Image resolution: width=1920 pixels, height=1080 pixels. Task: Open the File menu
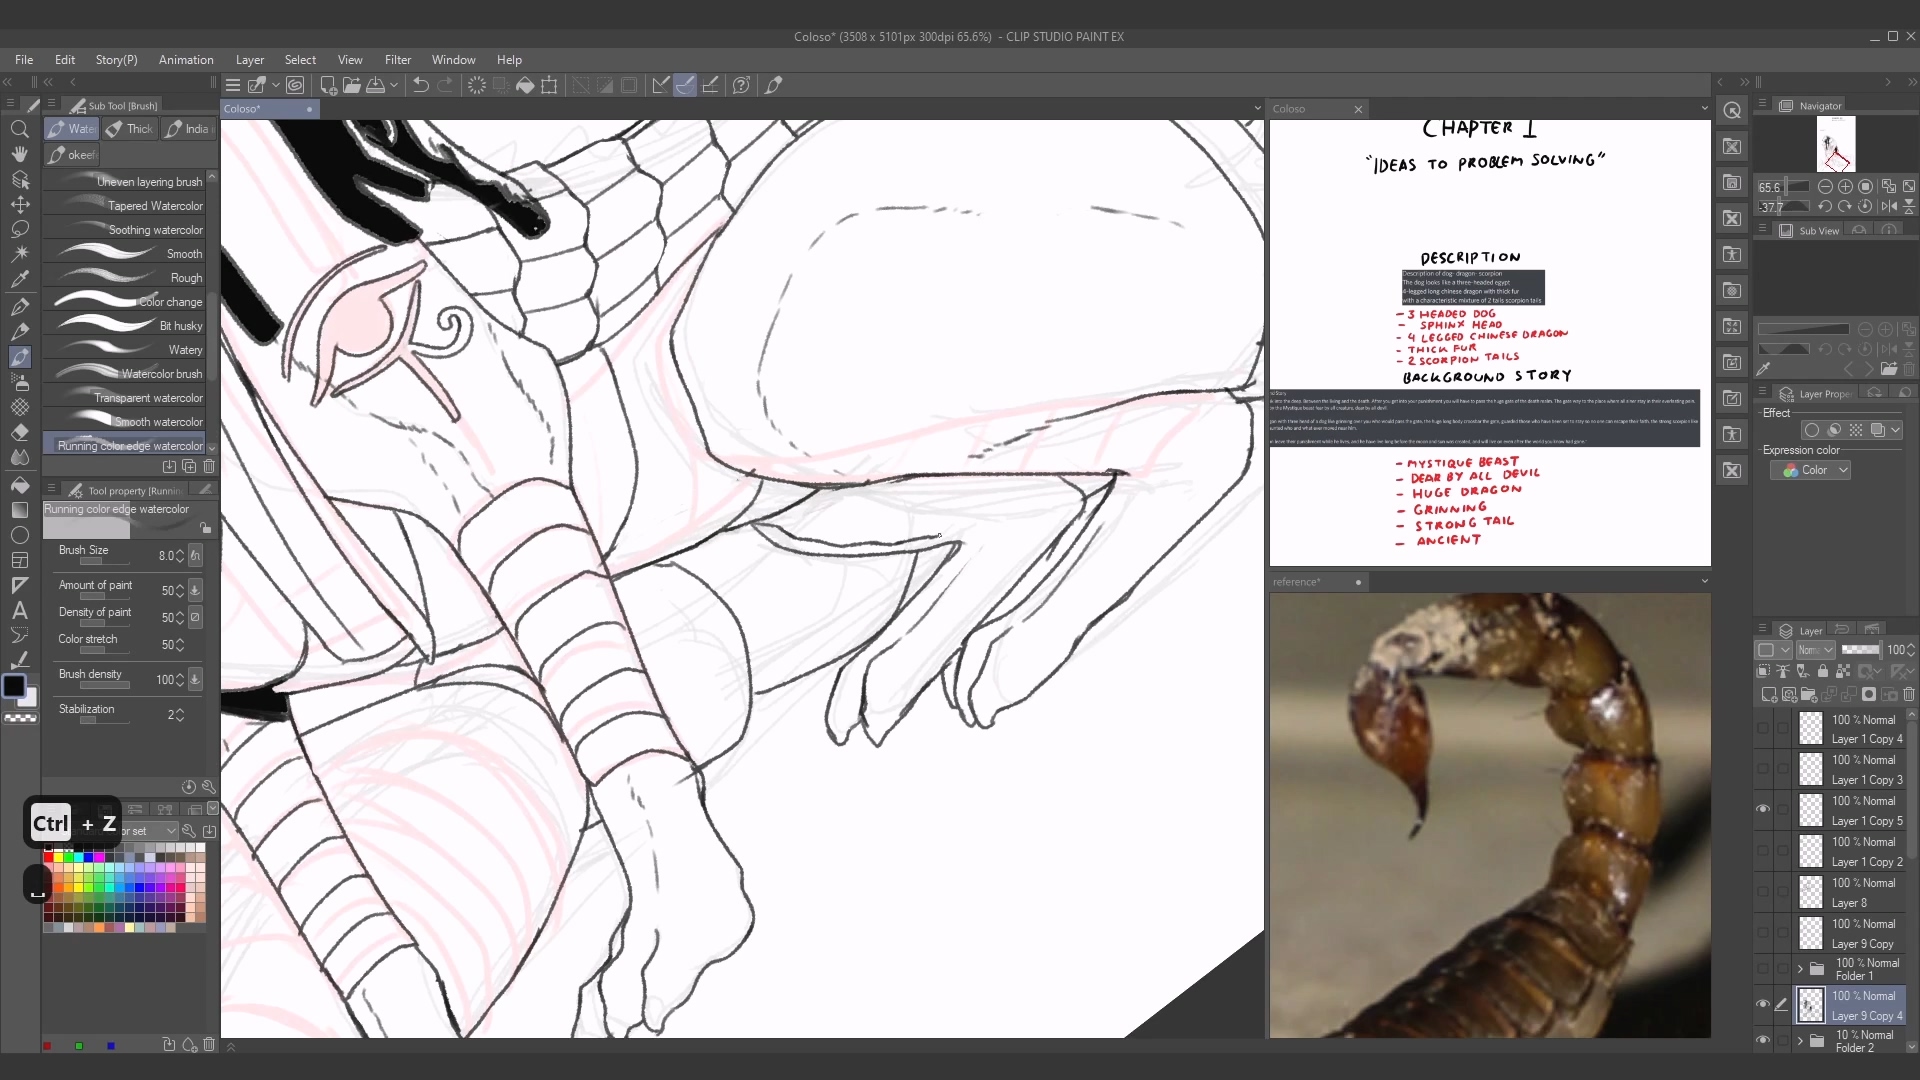pos(24,60)
